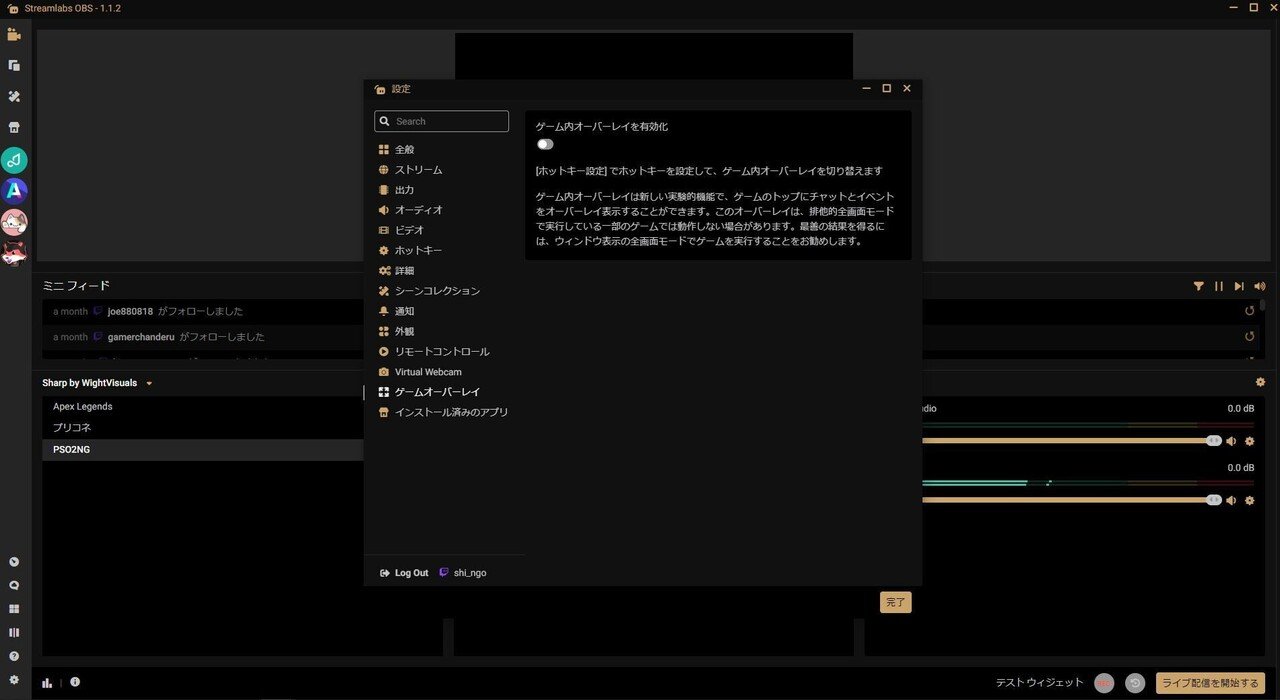Open performance metrics via bottom-left chart icon
This screenshot has height=700, width=1280.
[x=47, y=681]
